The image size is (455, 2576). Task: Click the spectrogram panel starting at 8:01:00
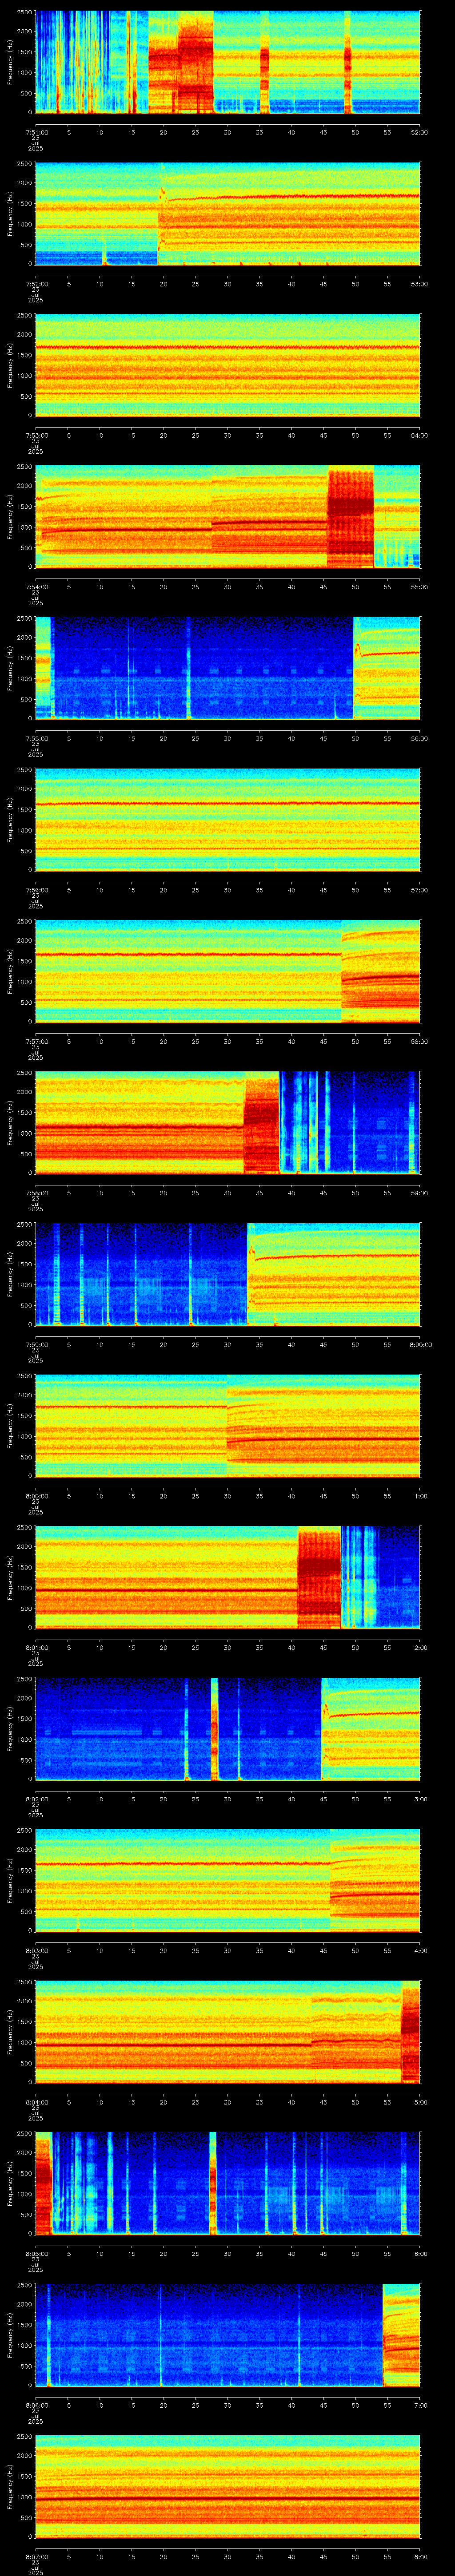coord(228,1577)
